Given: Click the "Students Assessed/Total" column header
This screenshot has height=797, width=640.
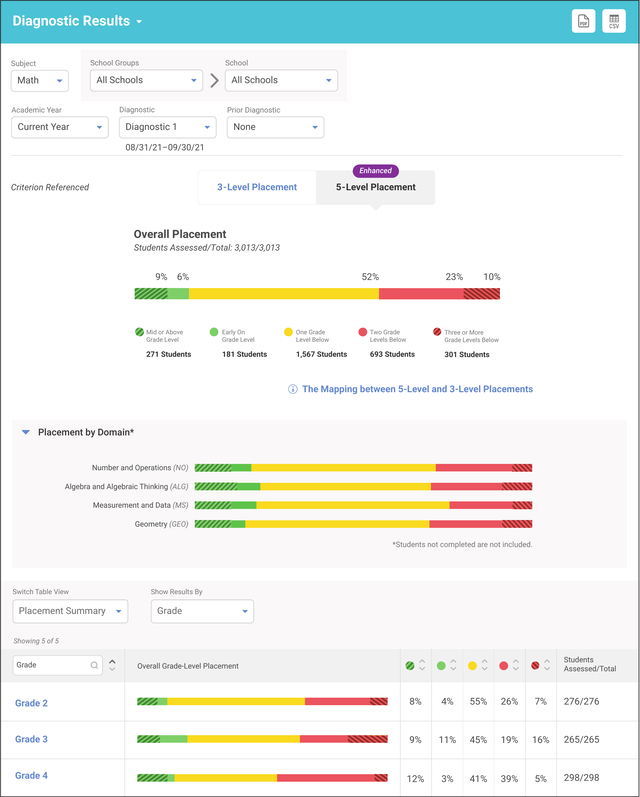Looking at the screenshot, I should tap(590, 664).
